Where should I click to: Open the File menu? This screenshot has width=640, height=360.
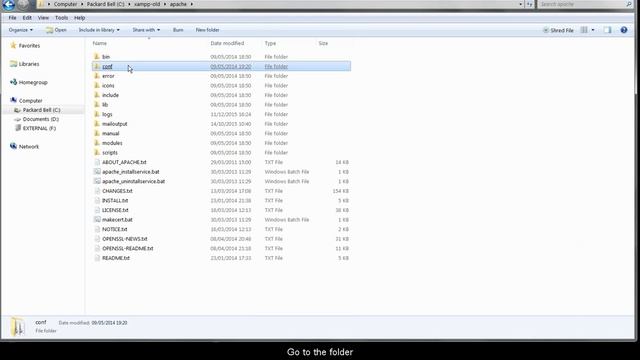tap(12, 18)
